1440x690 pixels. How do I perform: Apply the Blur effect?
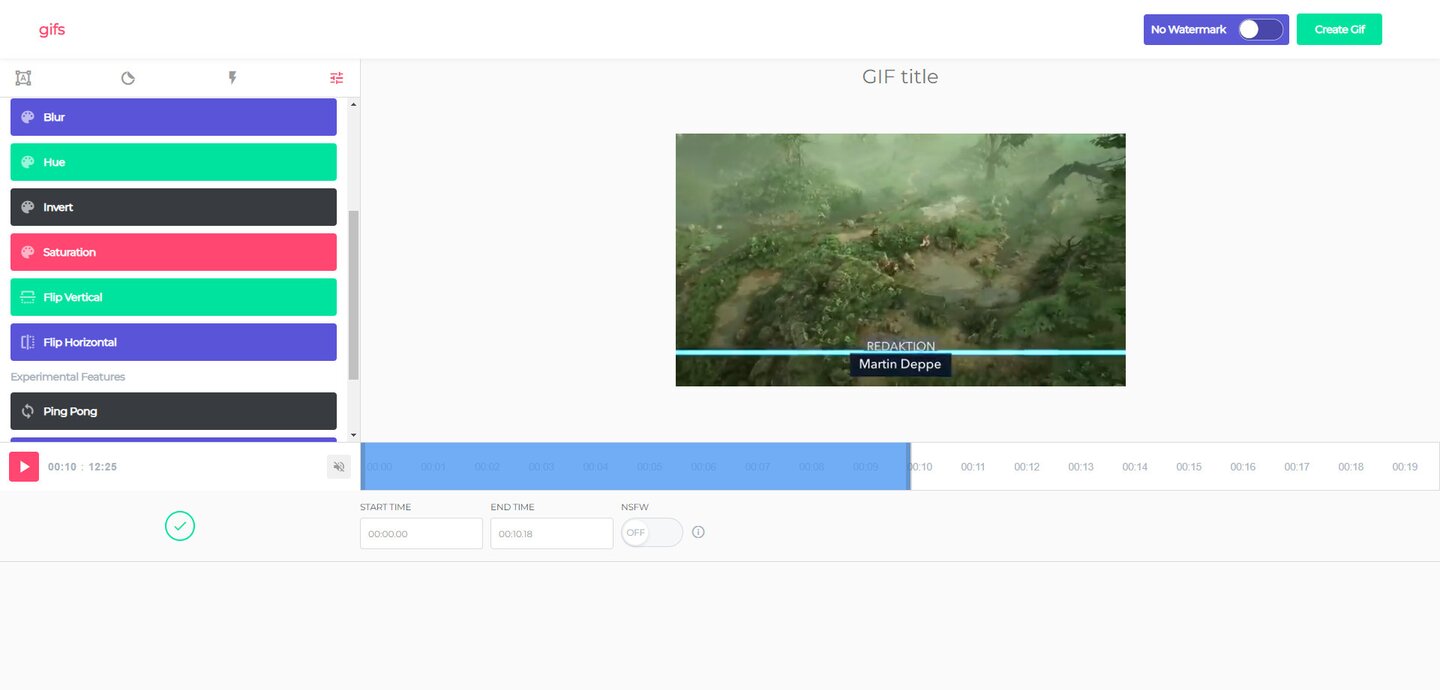click(x=173, y=117)
